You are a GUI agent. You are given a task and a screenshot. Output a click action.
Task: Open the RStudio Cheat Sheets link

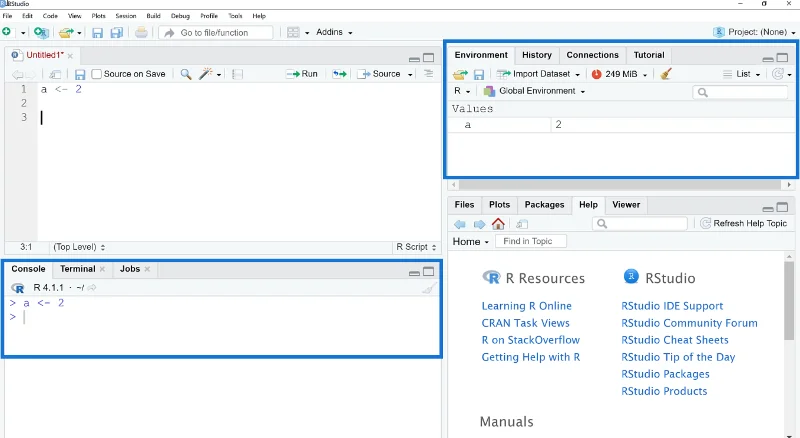point(674,340)
